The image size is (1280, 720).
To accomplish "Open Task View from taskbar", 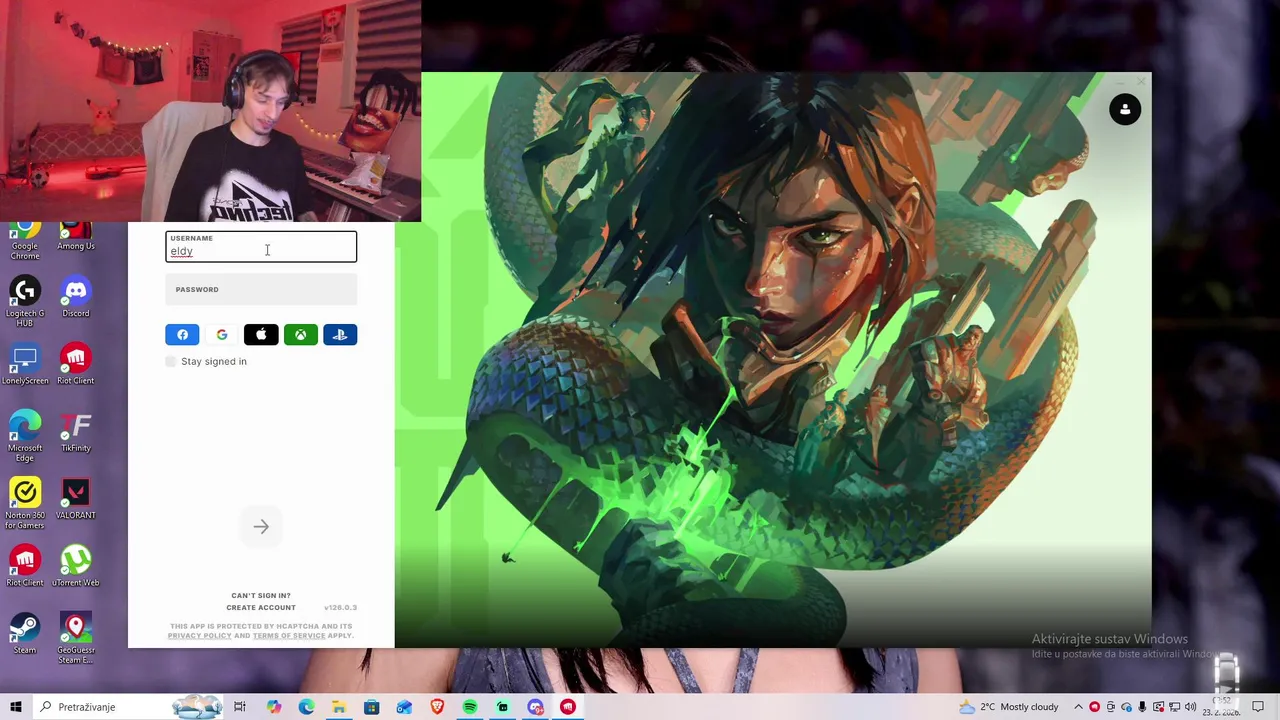I will 240,707.
